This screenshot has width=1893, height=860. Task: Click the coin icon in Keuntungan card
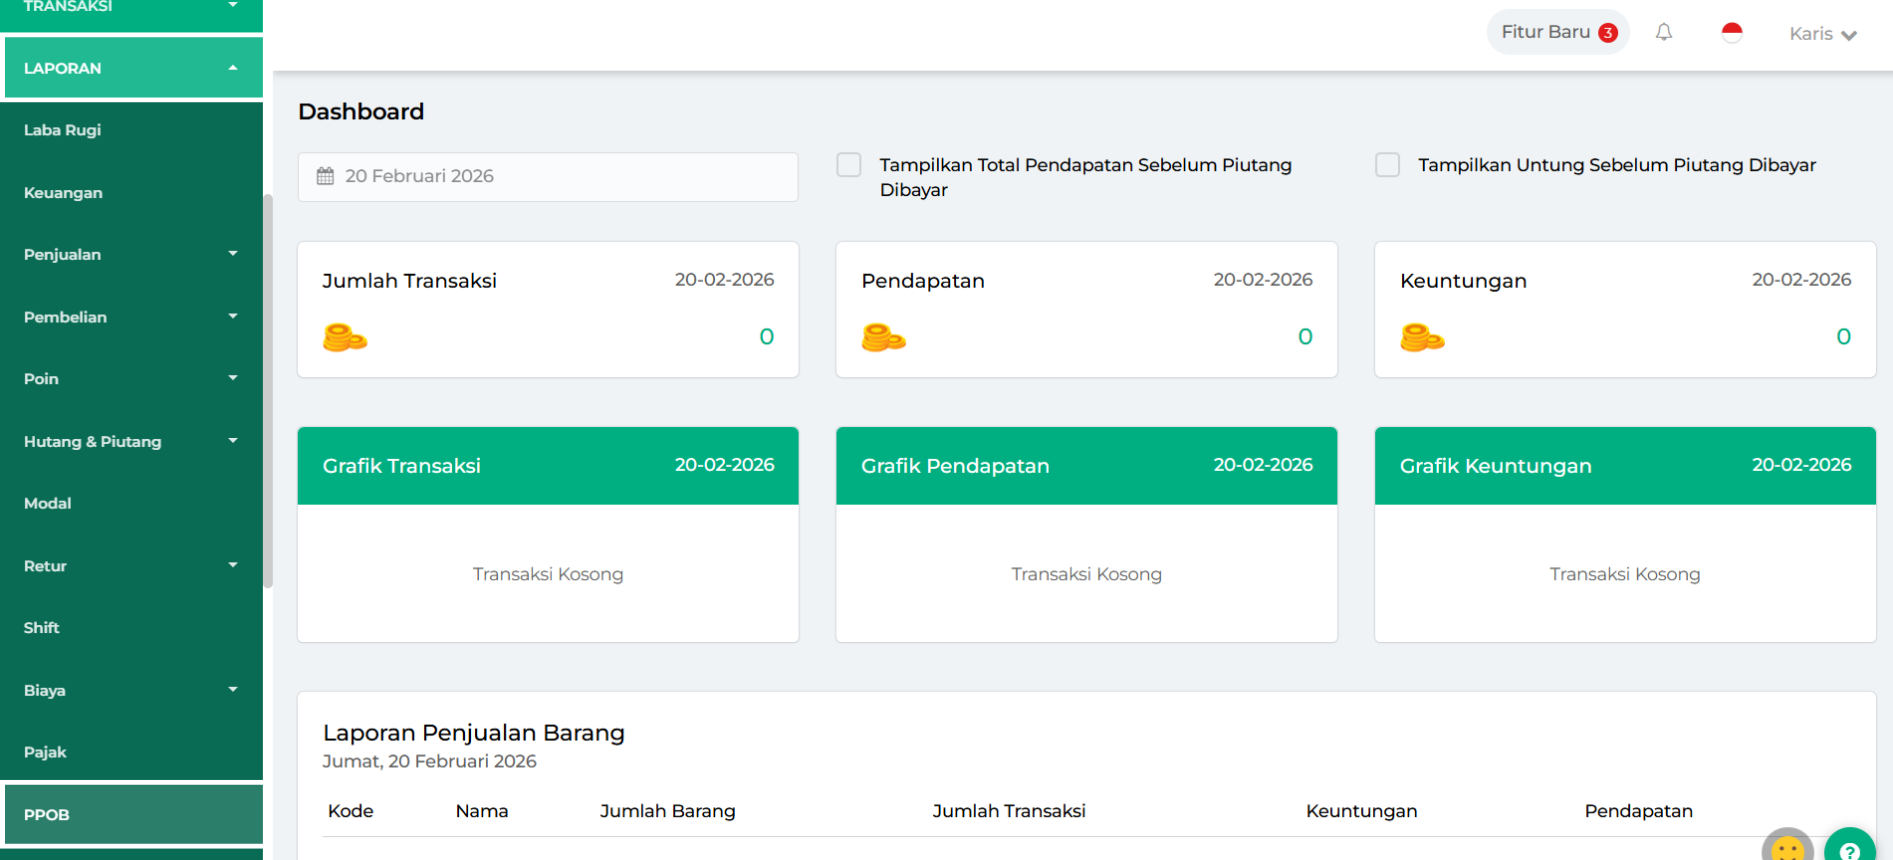coord(1422,338)
